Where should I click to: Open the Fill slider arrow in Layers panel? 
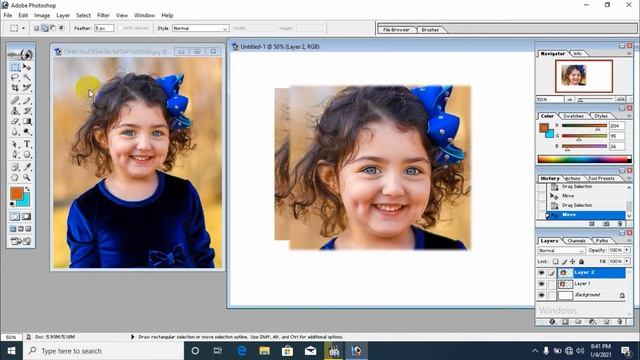point(627,261)
